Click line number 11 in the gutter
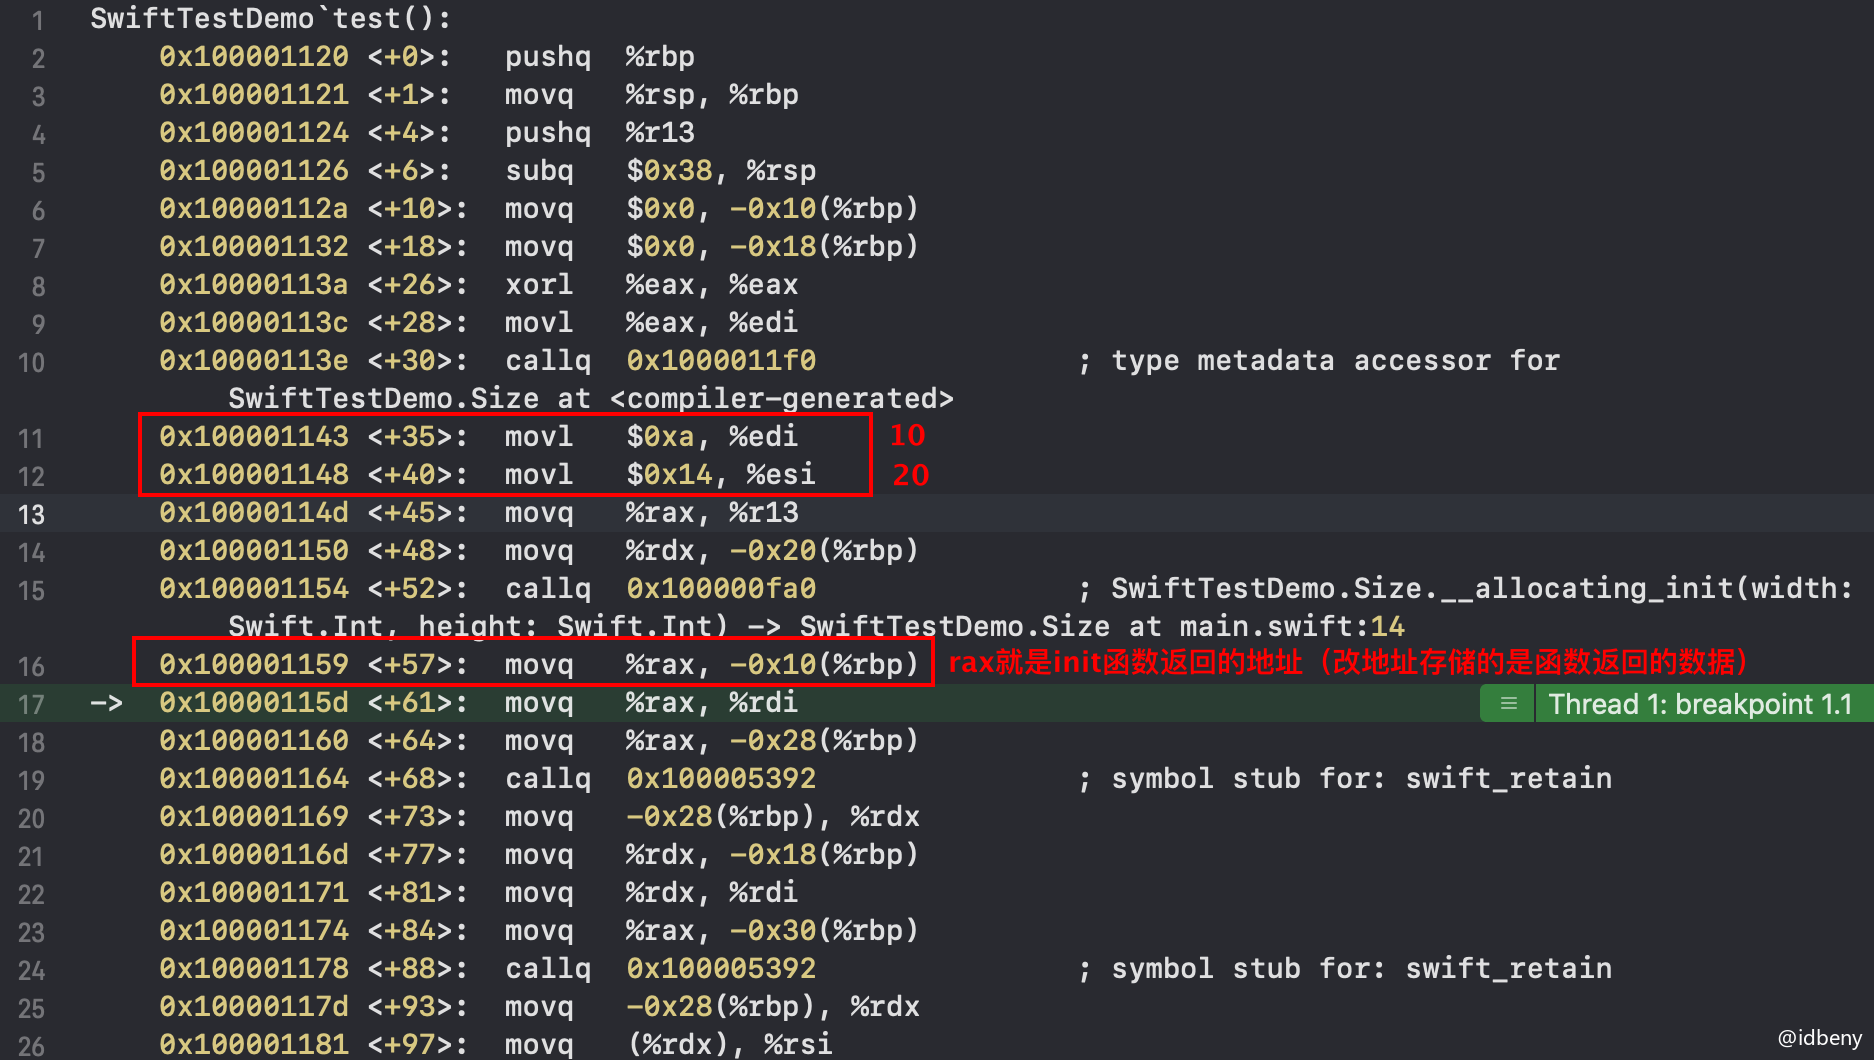The image size is (1874, 1060). point(31,438)
